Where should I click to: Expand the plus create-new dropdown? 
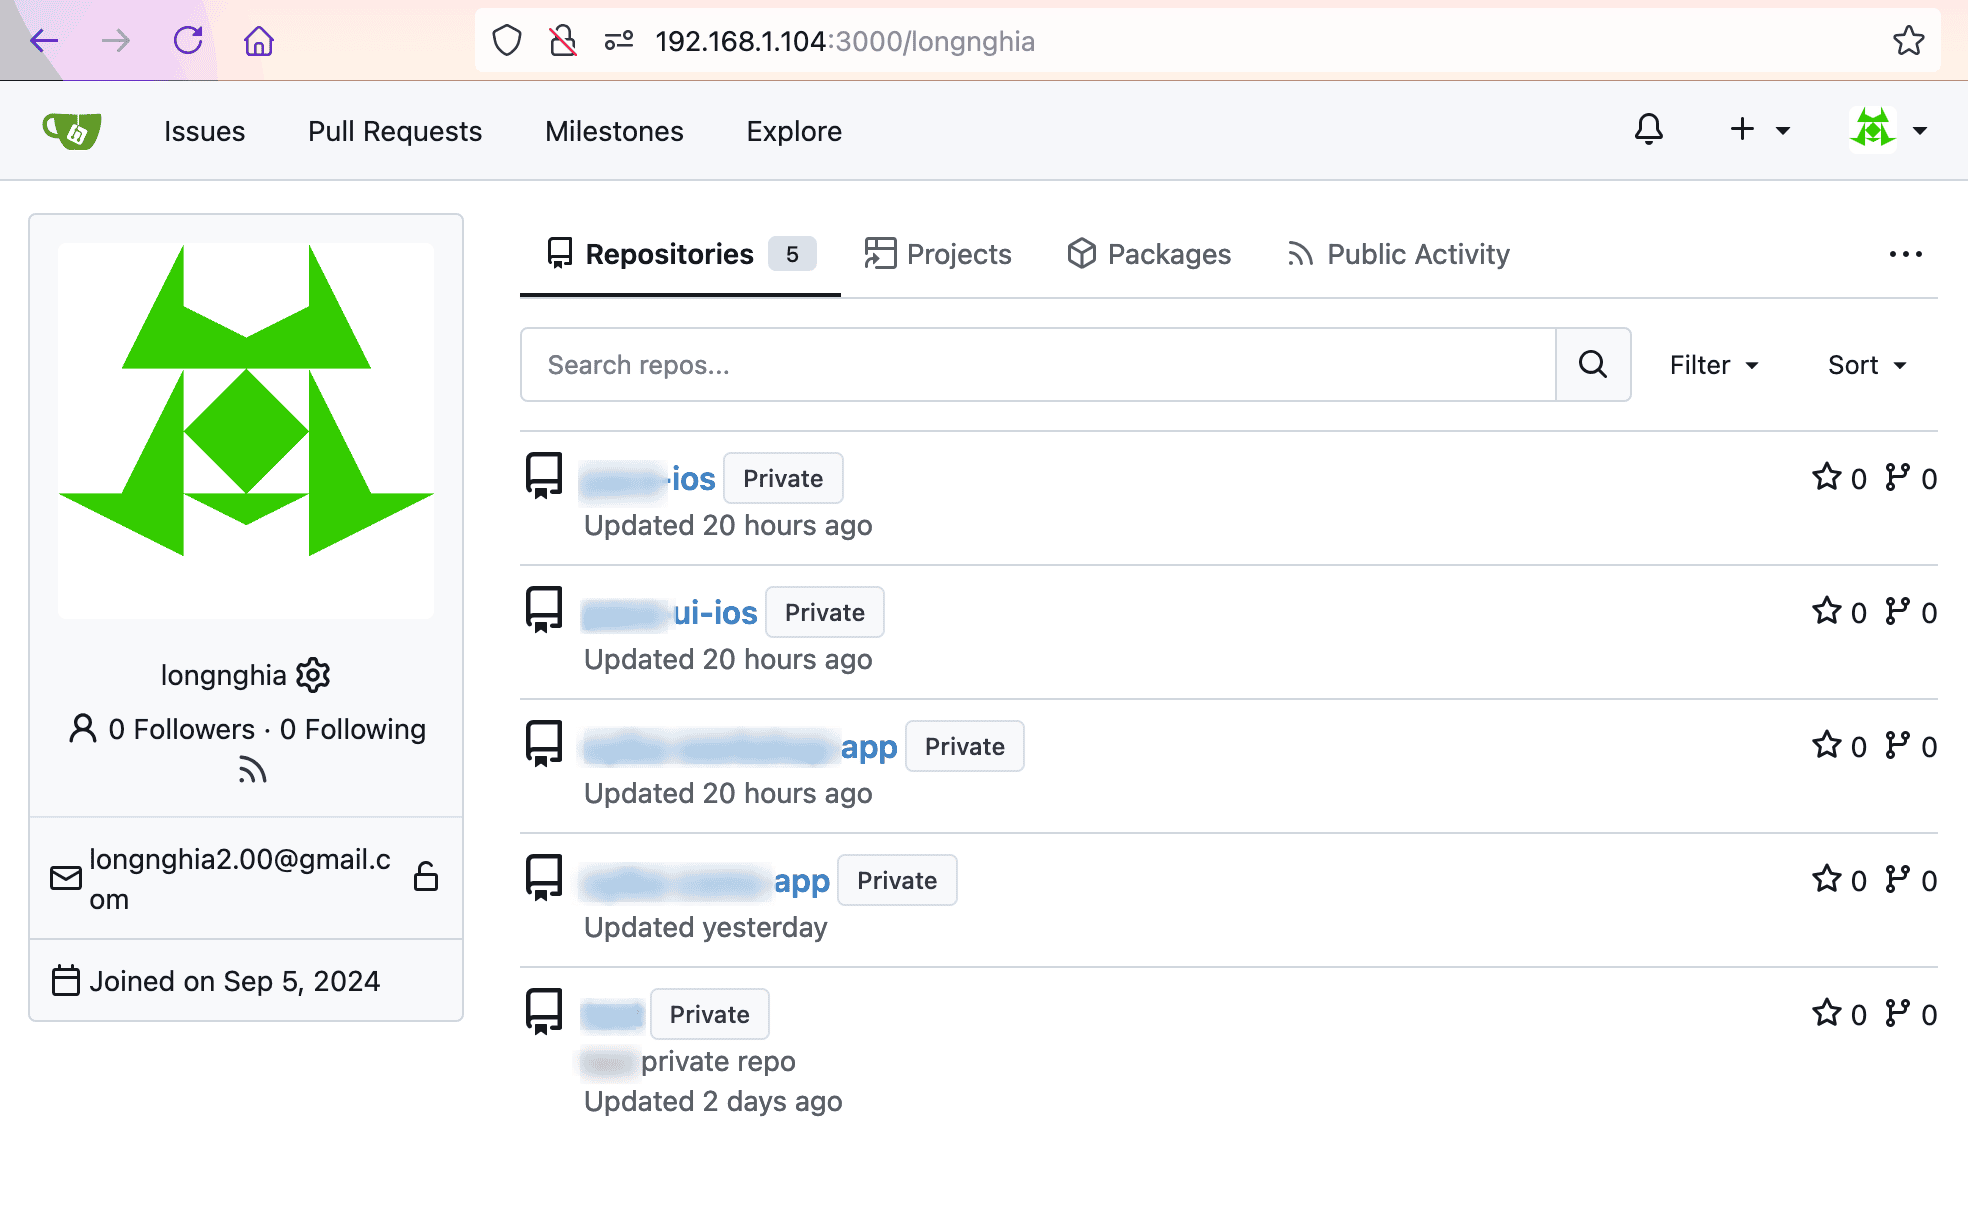coord(1760,130)
